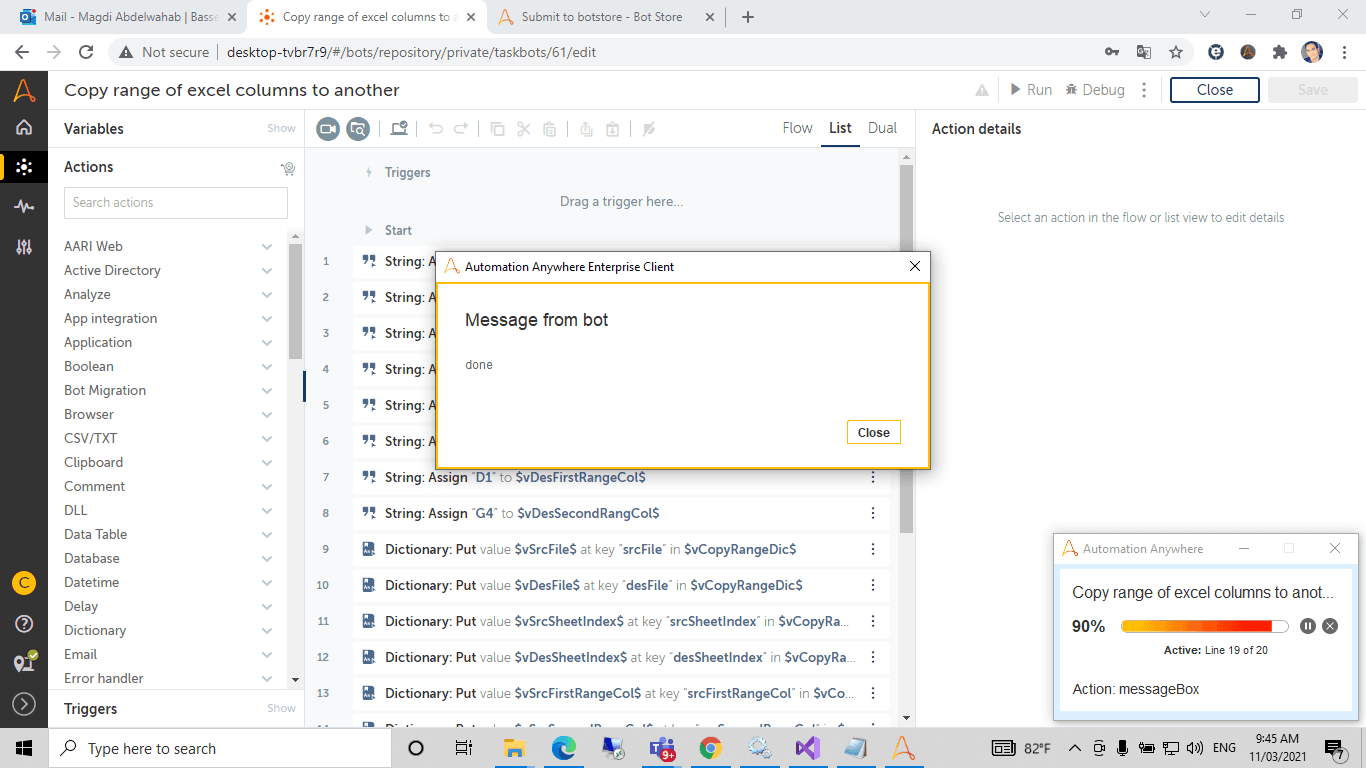Start recording with the camera icon
The height and width of the screenshot is (768, 1366).
click(328, 128)
